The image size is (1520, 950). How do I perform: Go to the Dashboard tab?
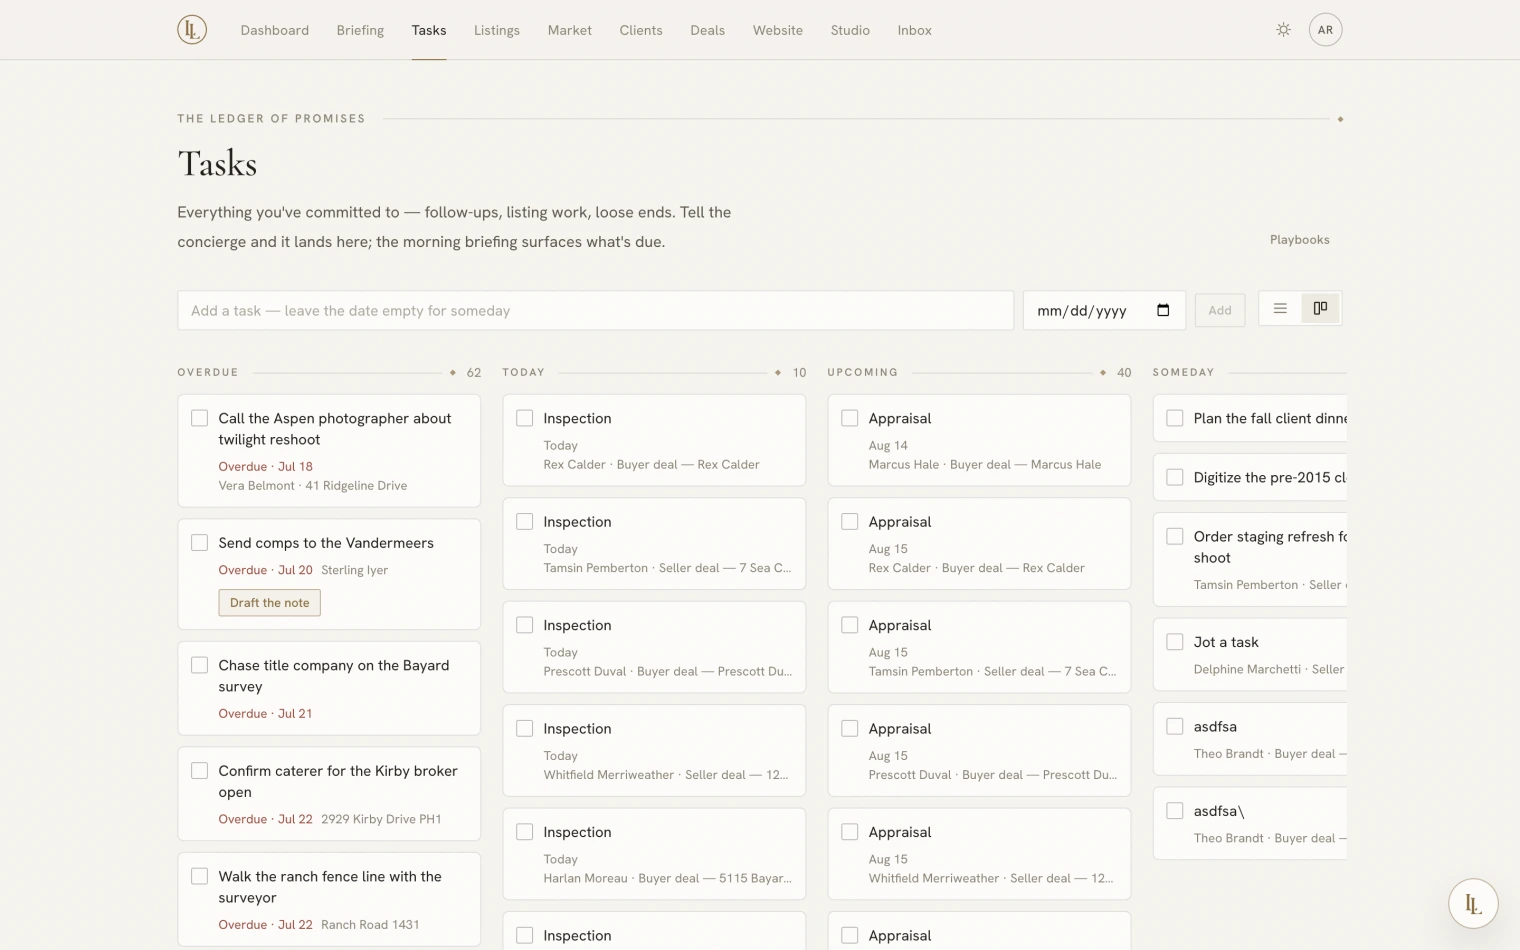[x=274, y=30]
